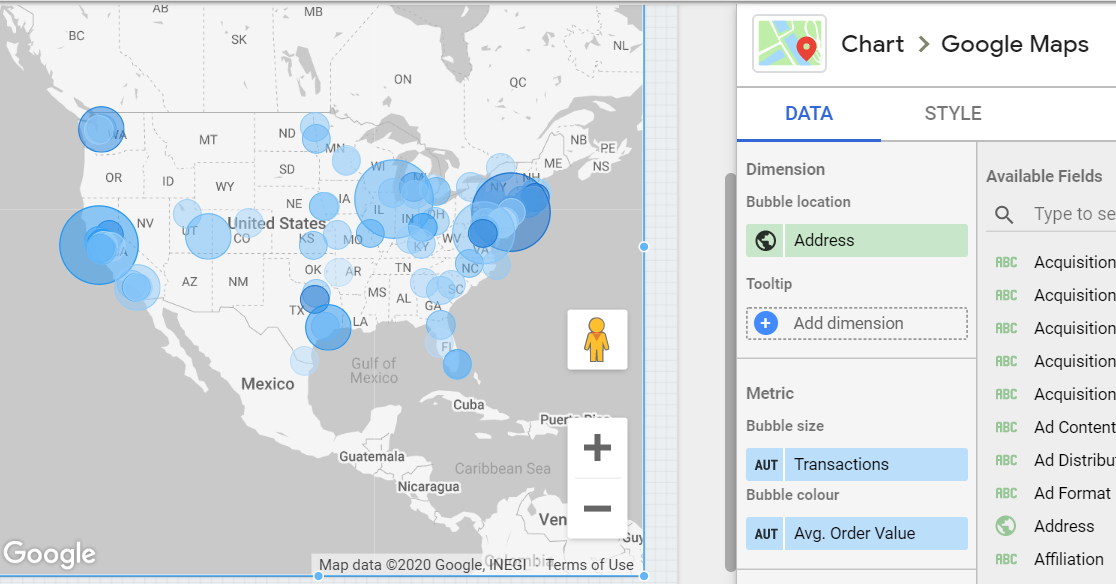Zoom in with the map plus button
Viewport: 1116px width, 584px height.
(x=597, y=447)
